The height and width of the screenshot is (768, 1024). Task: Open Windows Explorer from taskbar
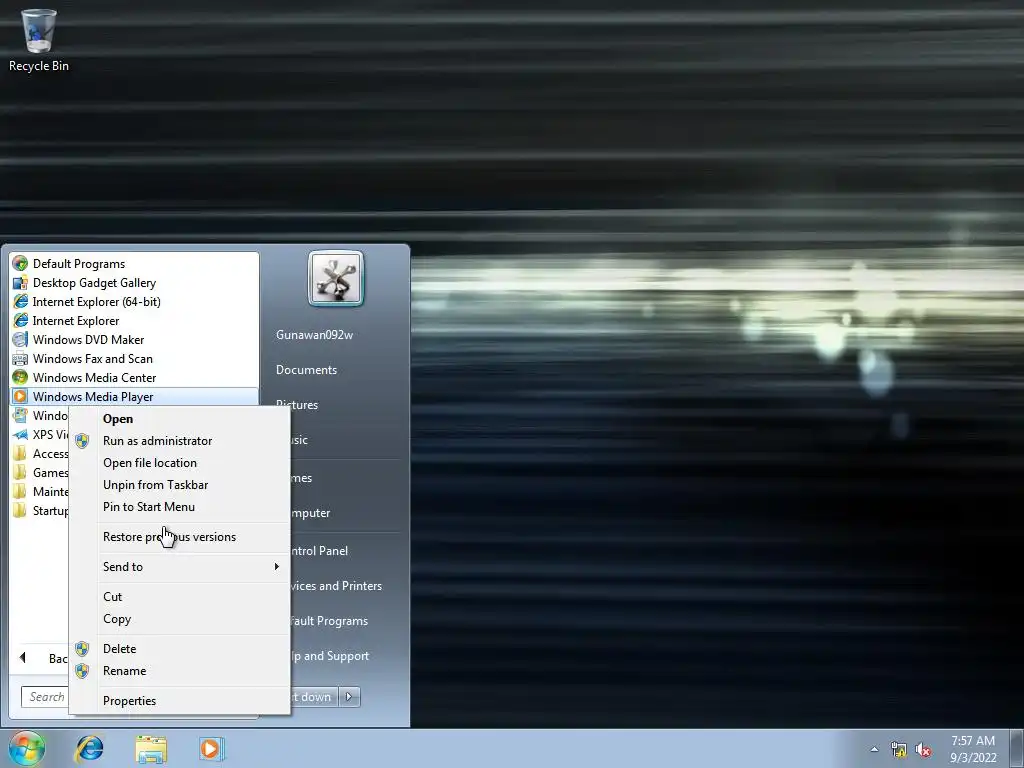(151, 749)
